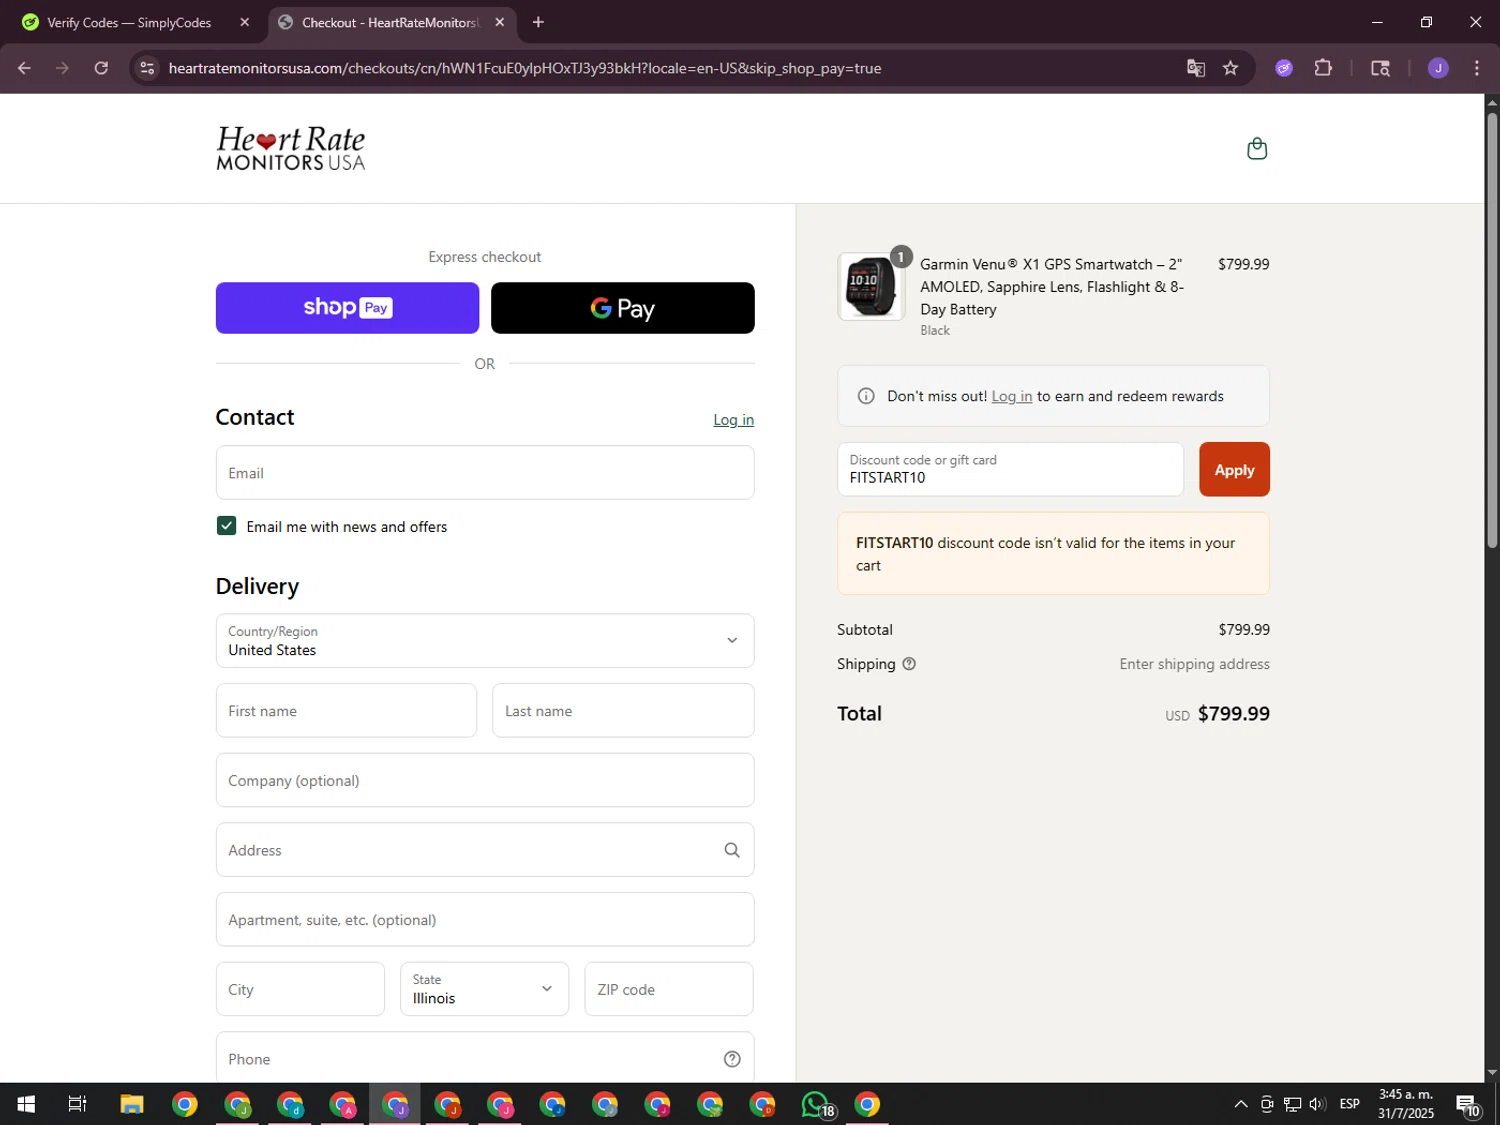Click the 'Enter shipping address' text
This screenshot has width=1500, height=1125.
(x=1194, y=664)
